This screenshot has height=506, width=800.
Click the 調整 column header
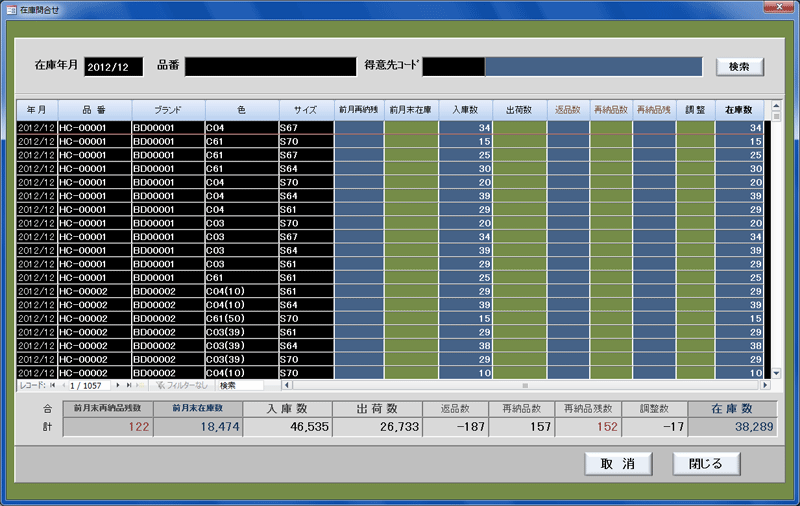coord(695,110)
